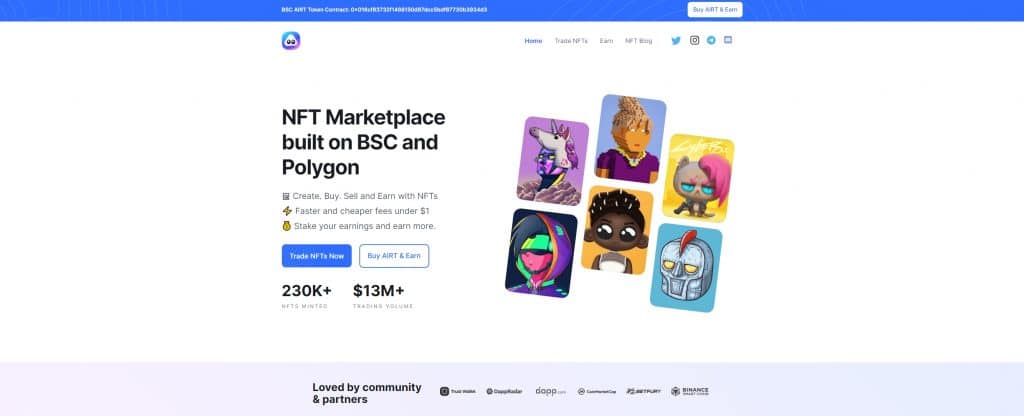Image resolution: width=1024 pixels, height=416 pixels.
Task: Click the site logo in the header
Action: 291,40
